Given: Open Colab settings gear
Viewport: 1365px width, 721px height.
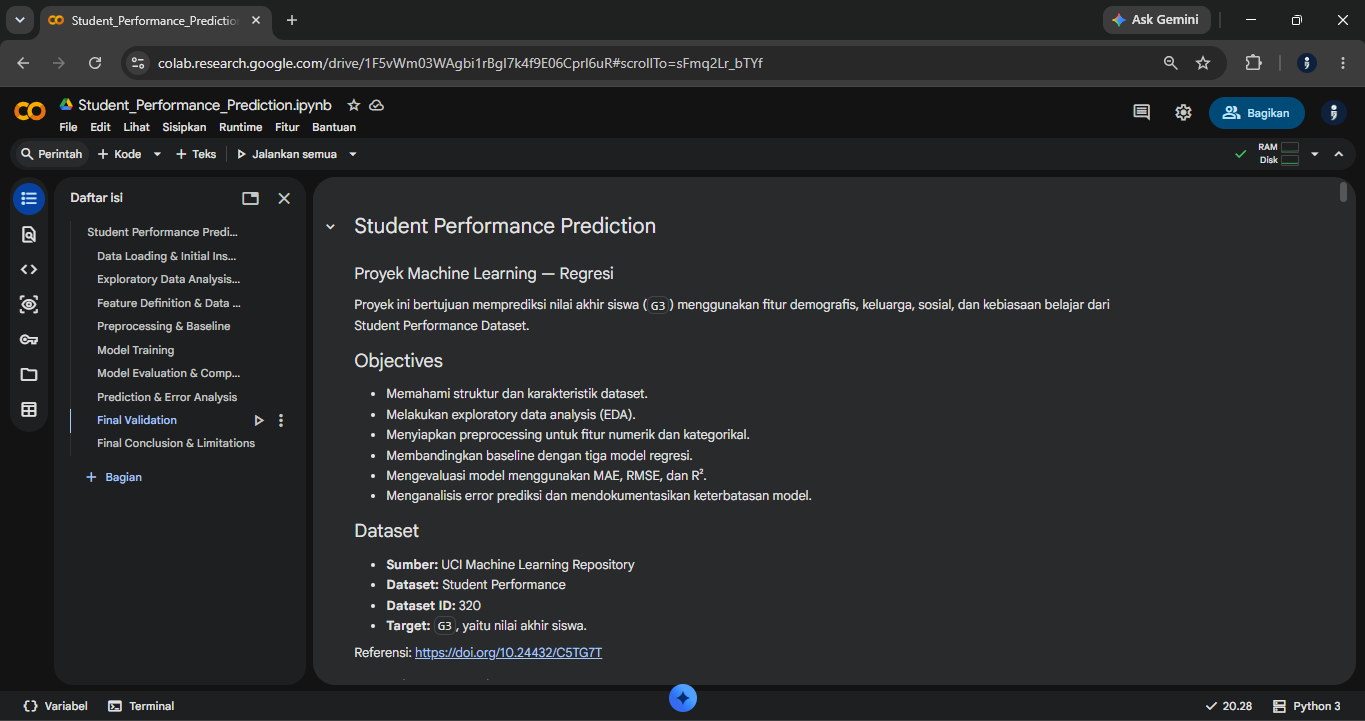Looking at the screenshot, I should click(1183, 112).
